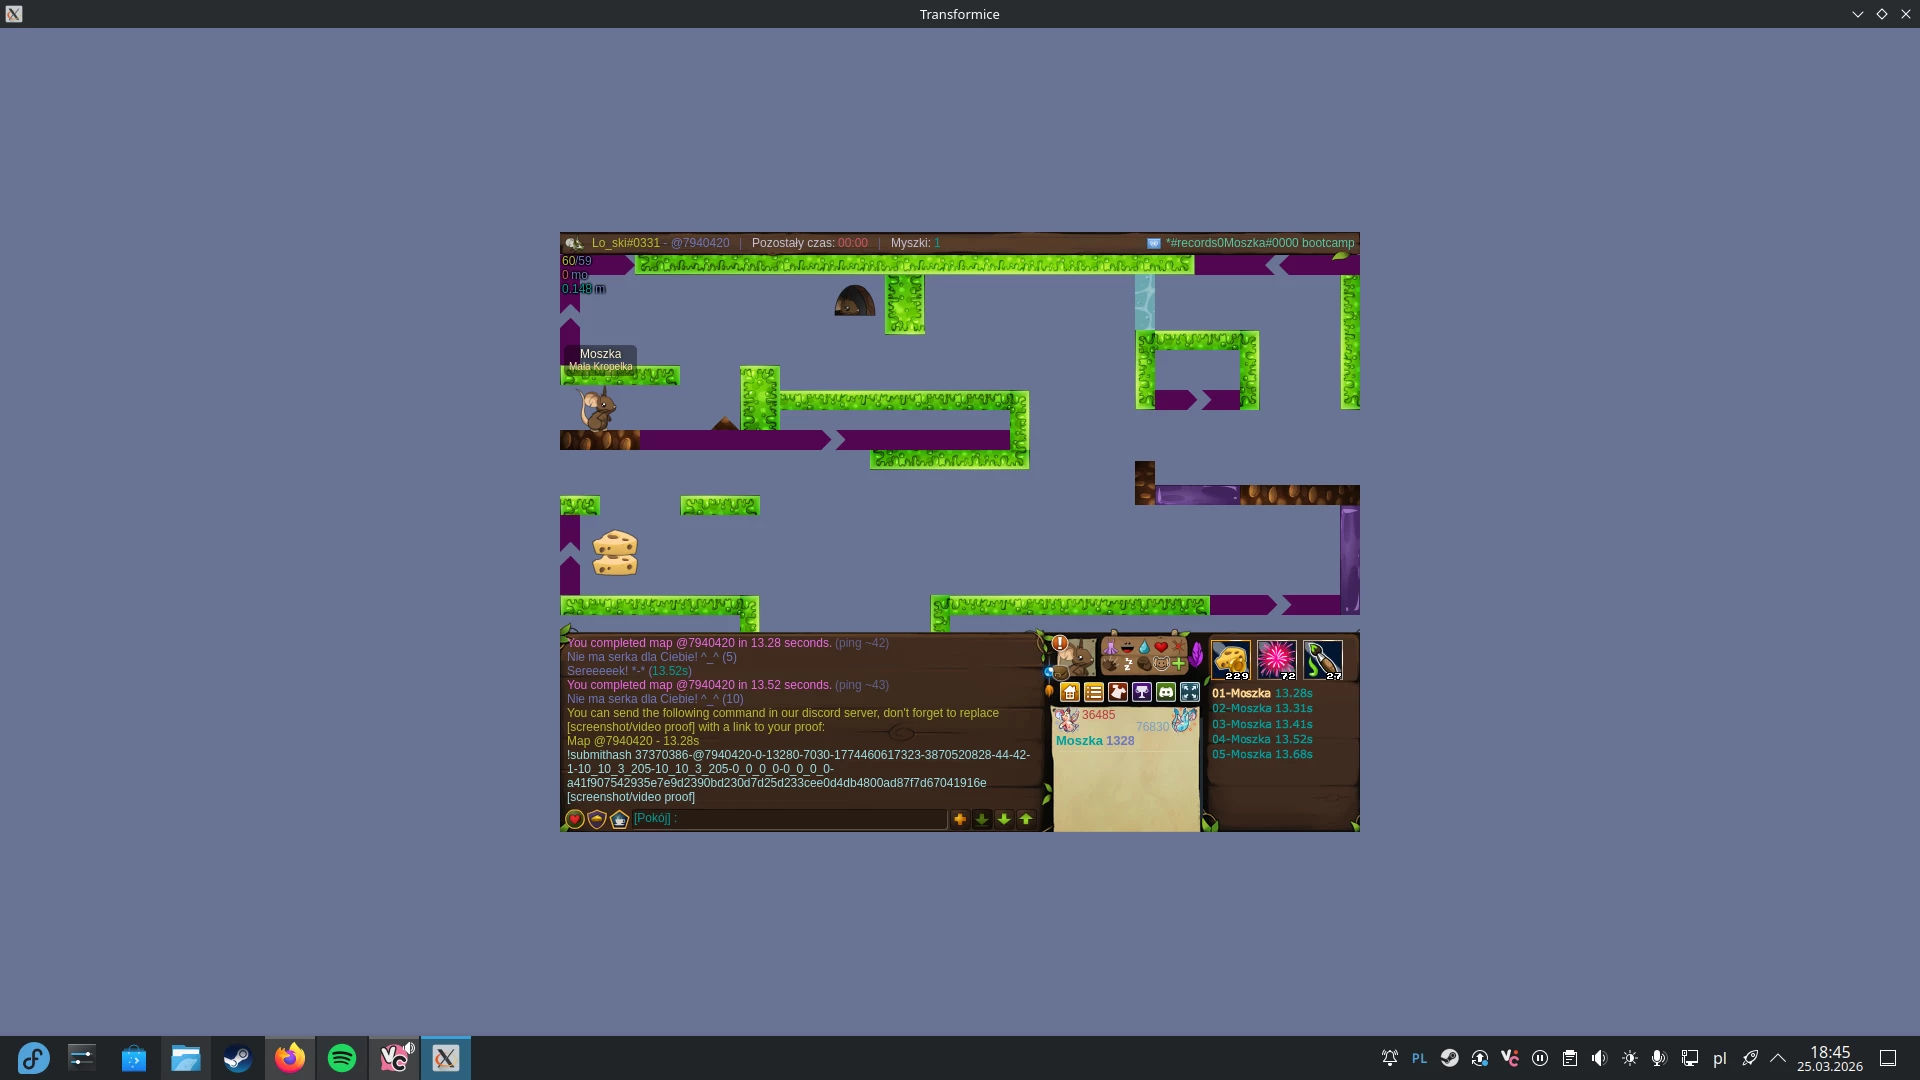This screenshot has width=1920, height=1080.
Task: Click the orange exclamation alert icon
Action: (1060, 643)
